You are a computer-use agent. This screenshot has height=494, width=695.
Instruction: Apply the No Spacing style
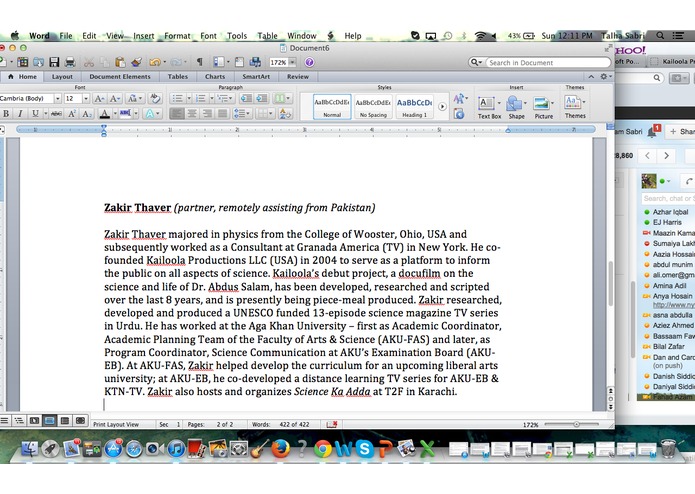(373, 106)
